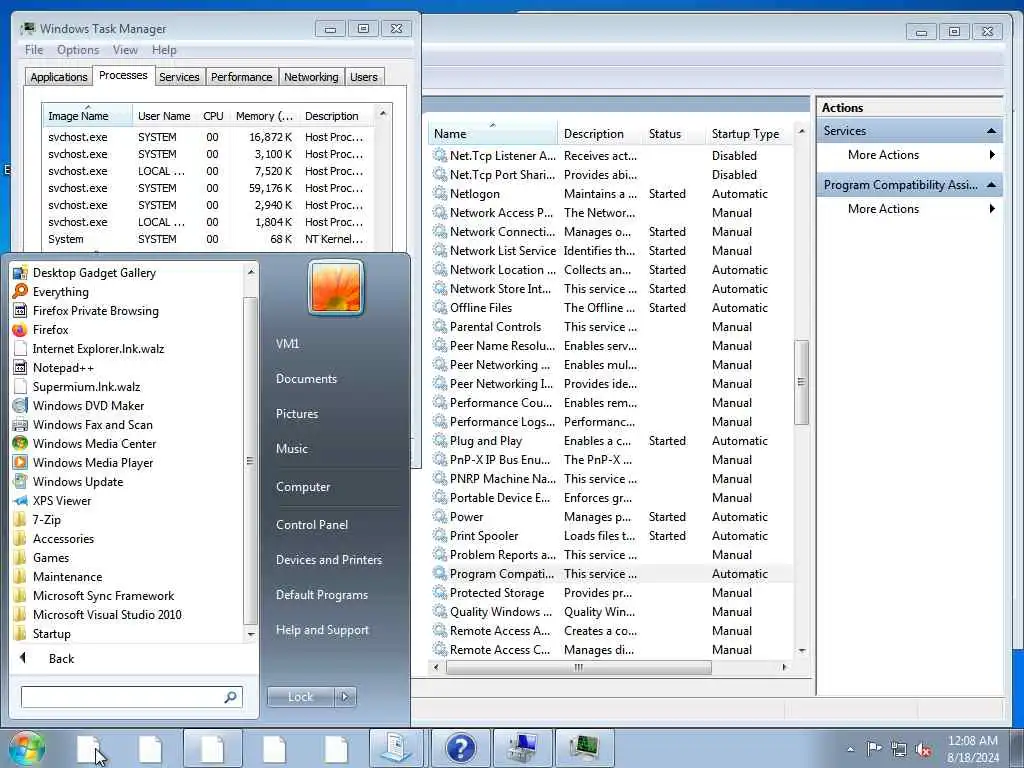The image size is (1024, 768).
Task: Expand the 7-Zip folder
Action: click(x=46, y=520)
